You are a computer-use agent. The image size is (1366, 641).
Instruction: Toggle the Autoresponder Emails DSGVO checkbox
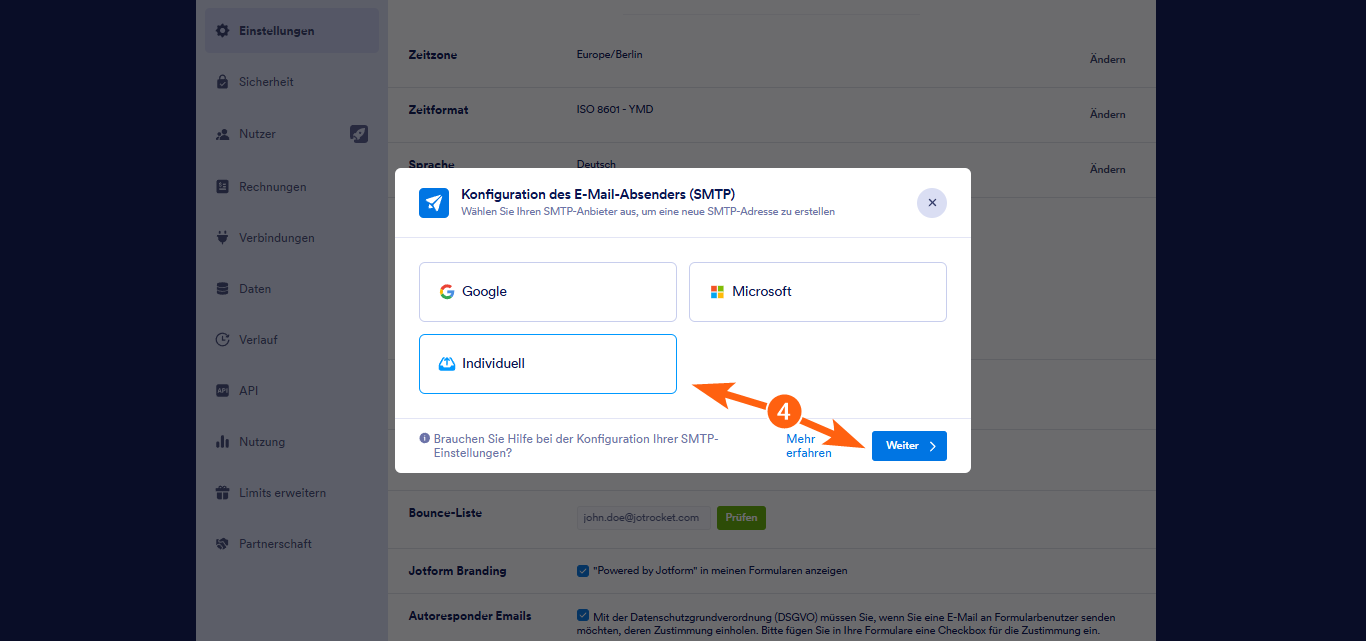[x=583, y=616]
